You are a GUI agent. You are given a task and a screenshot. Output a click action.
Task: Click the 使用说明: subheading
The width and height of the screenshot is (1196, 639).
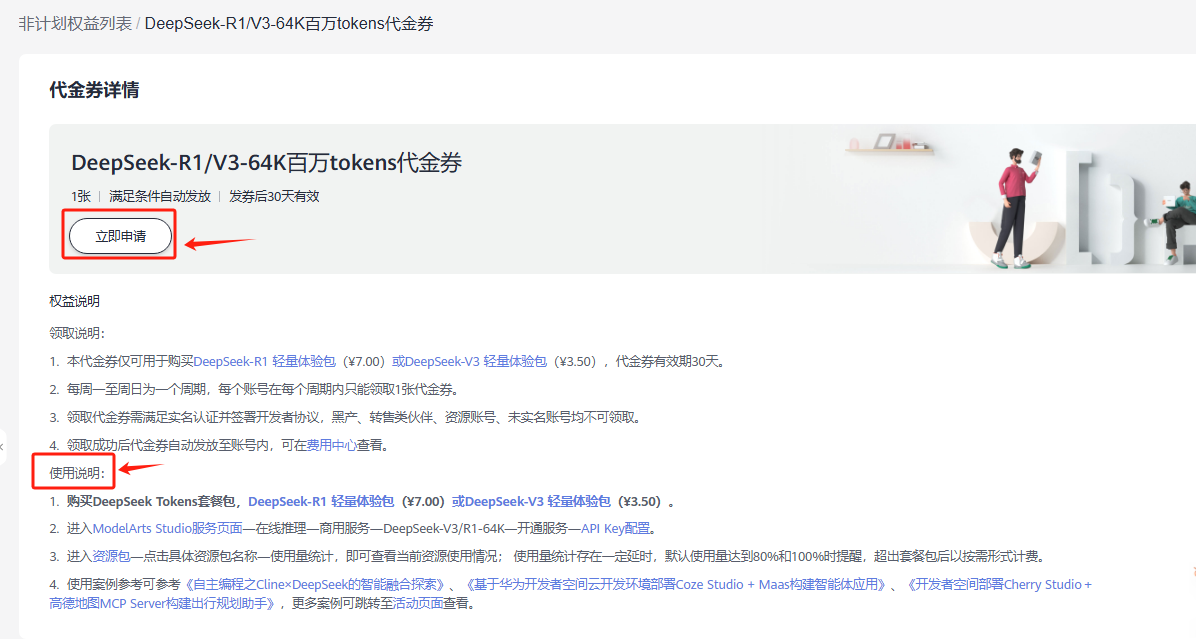[77, 474]
